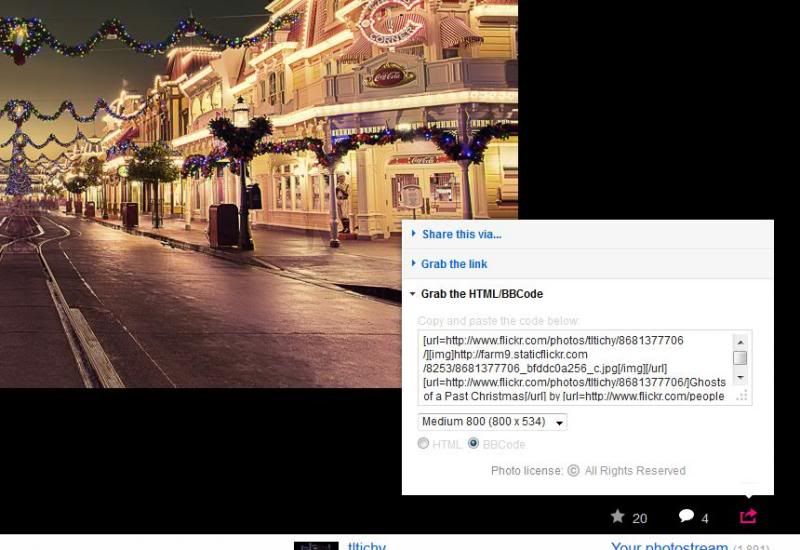
Task: Click the favorites count 20
Action: point(640,518)
